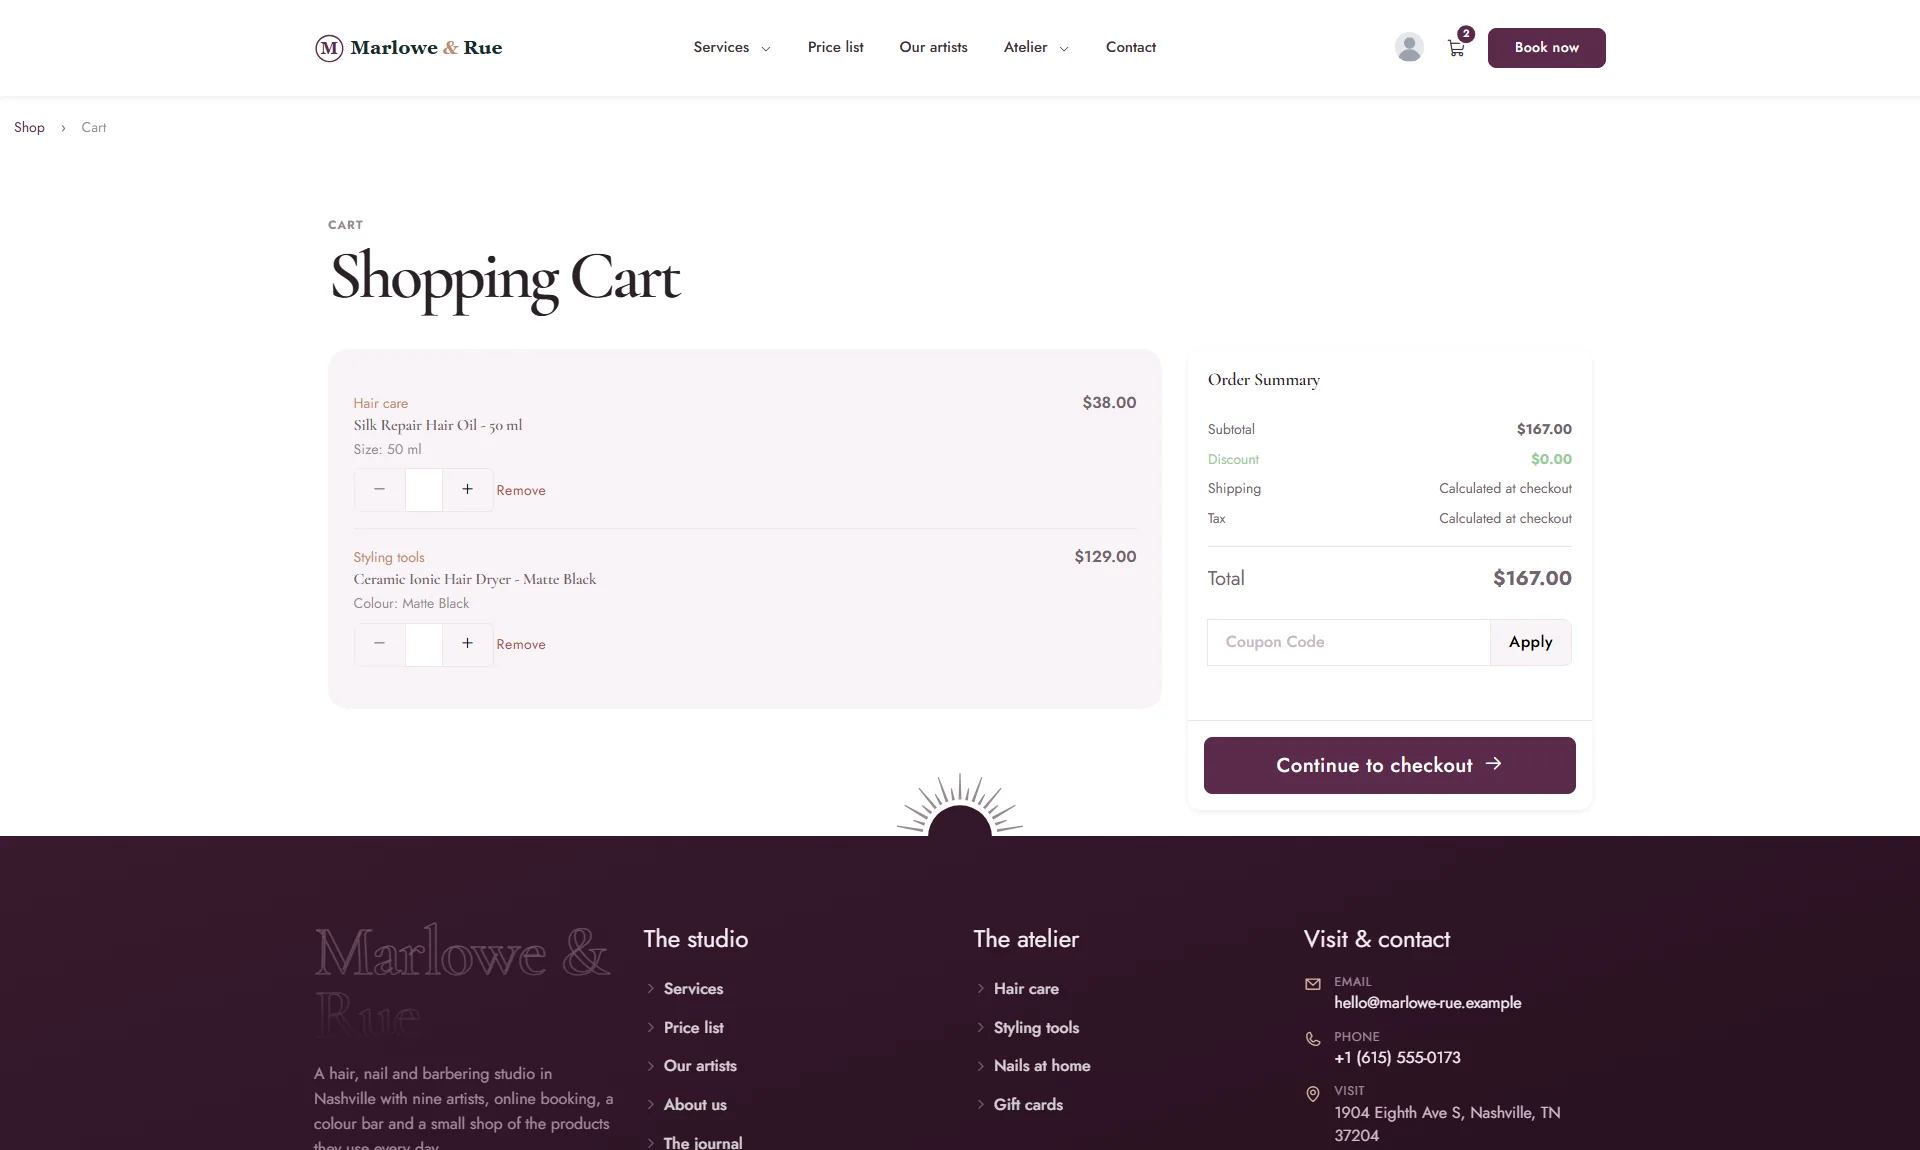The image size is (1920, 1150).
Task: Expand the Atelier dropdown menu
Action: click(1036, 47)
